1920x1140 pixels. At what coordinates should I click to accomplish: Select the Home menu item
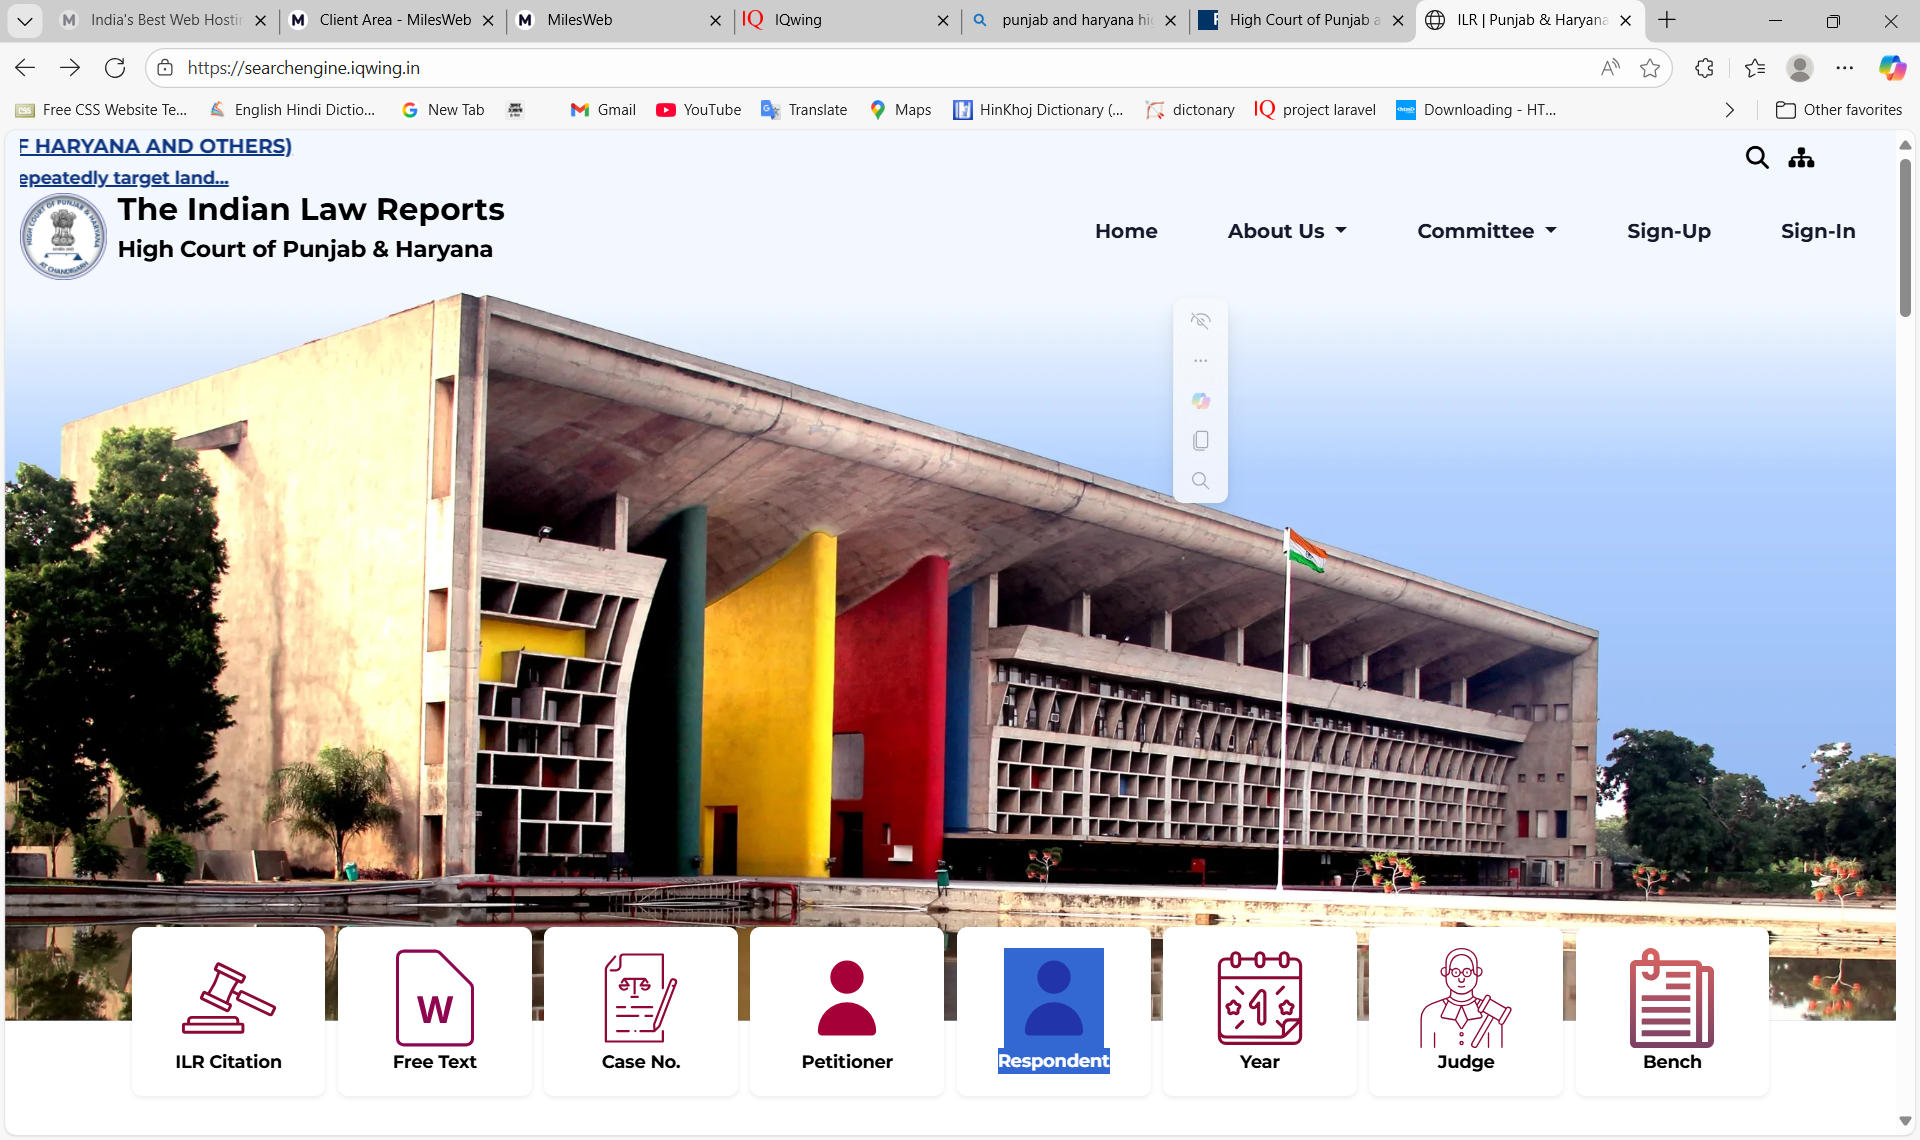[x=1126, y=231]
